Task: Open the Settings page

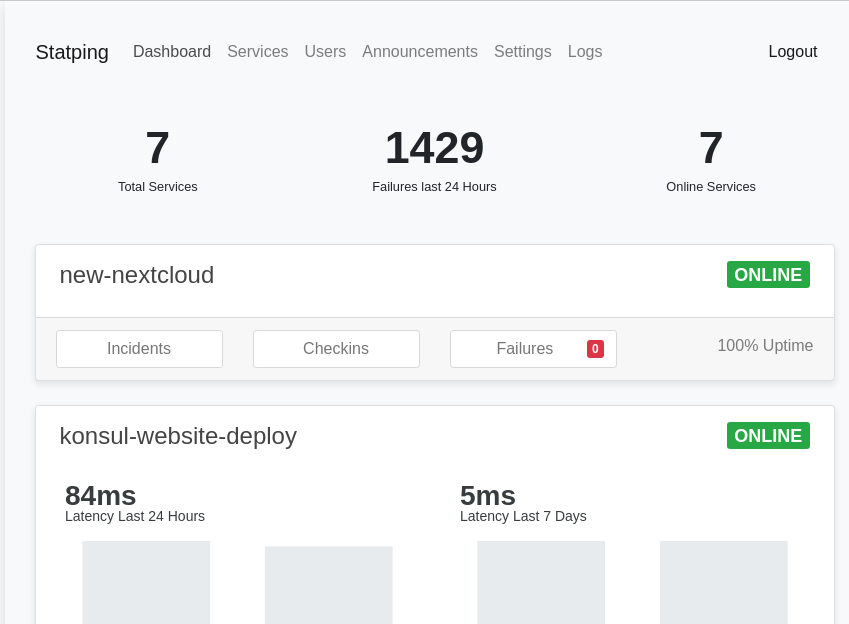Action: 523,51
